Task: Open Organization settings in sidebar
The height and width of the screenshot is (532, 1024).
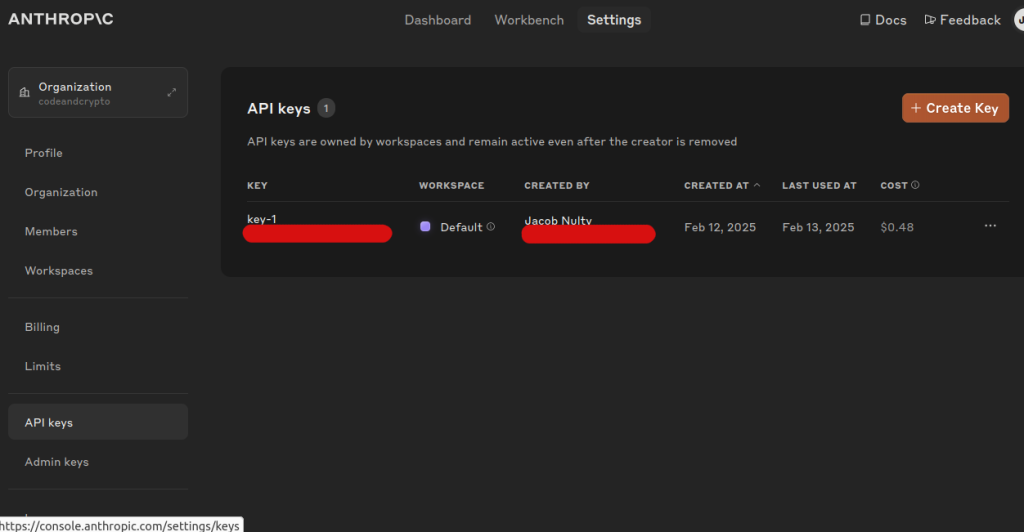Action: [61, 192]
